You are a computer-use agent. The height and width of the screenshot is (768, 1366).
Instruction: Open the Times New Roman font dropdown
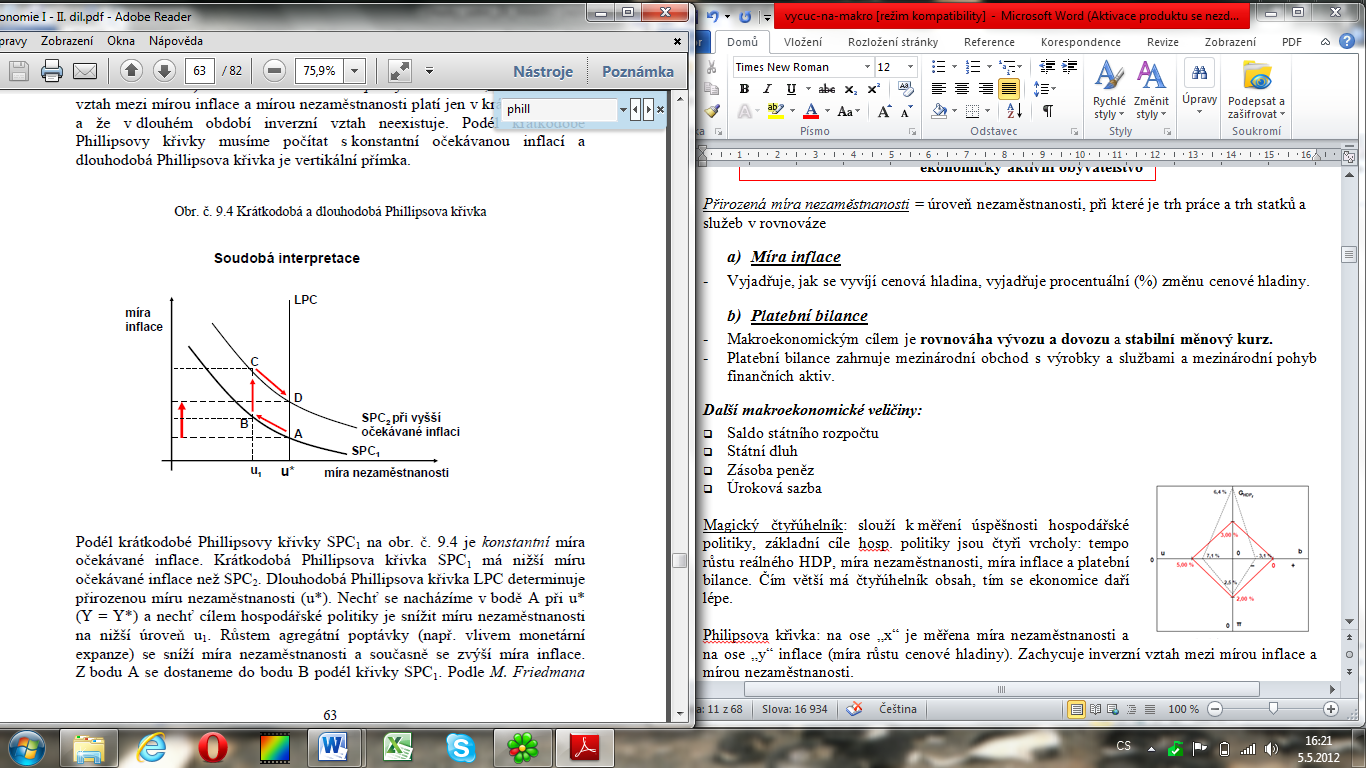865,67
